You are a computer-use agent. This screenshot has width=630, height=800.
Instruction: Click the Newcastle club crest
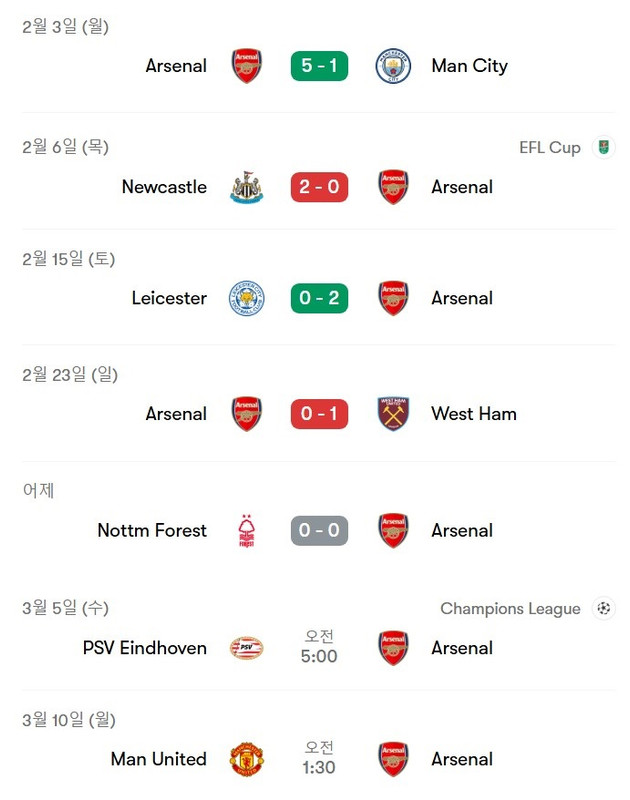[246, 187]
